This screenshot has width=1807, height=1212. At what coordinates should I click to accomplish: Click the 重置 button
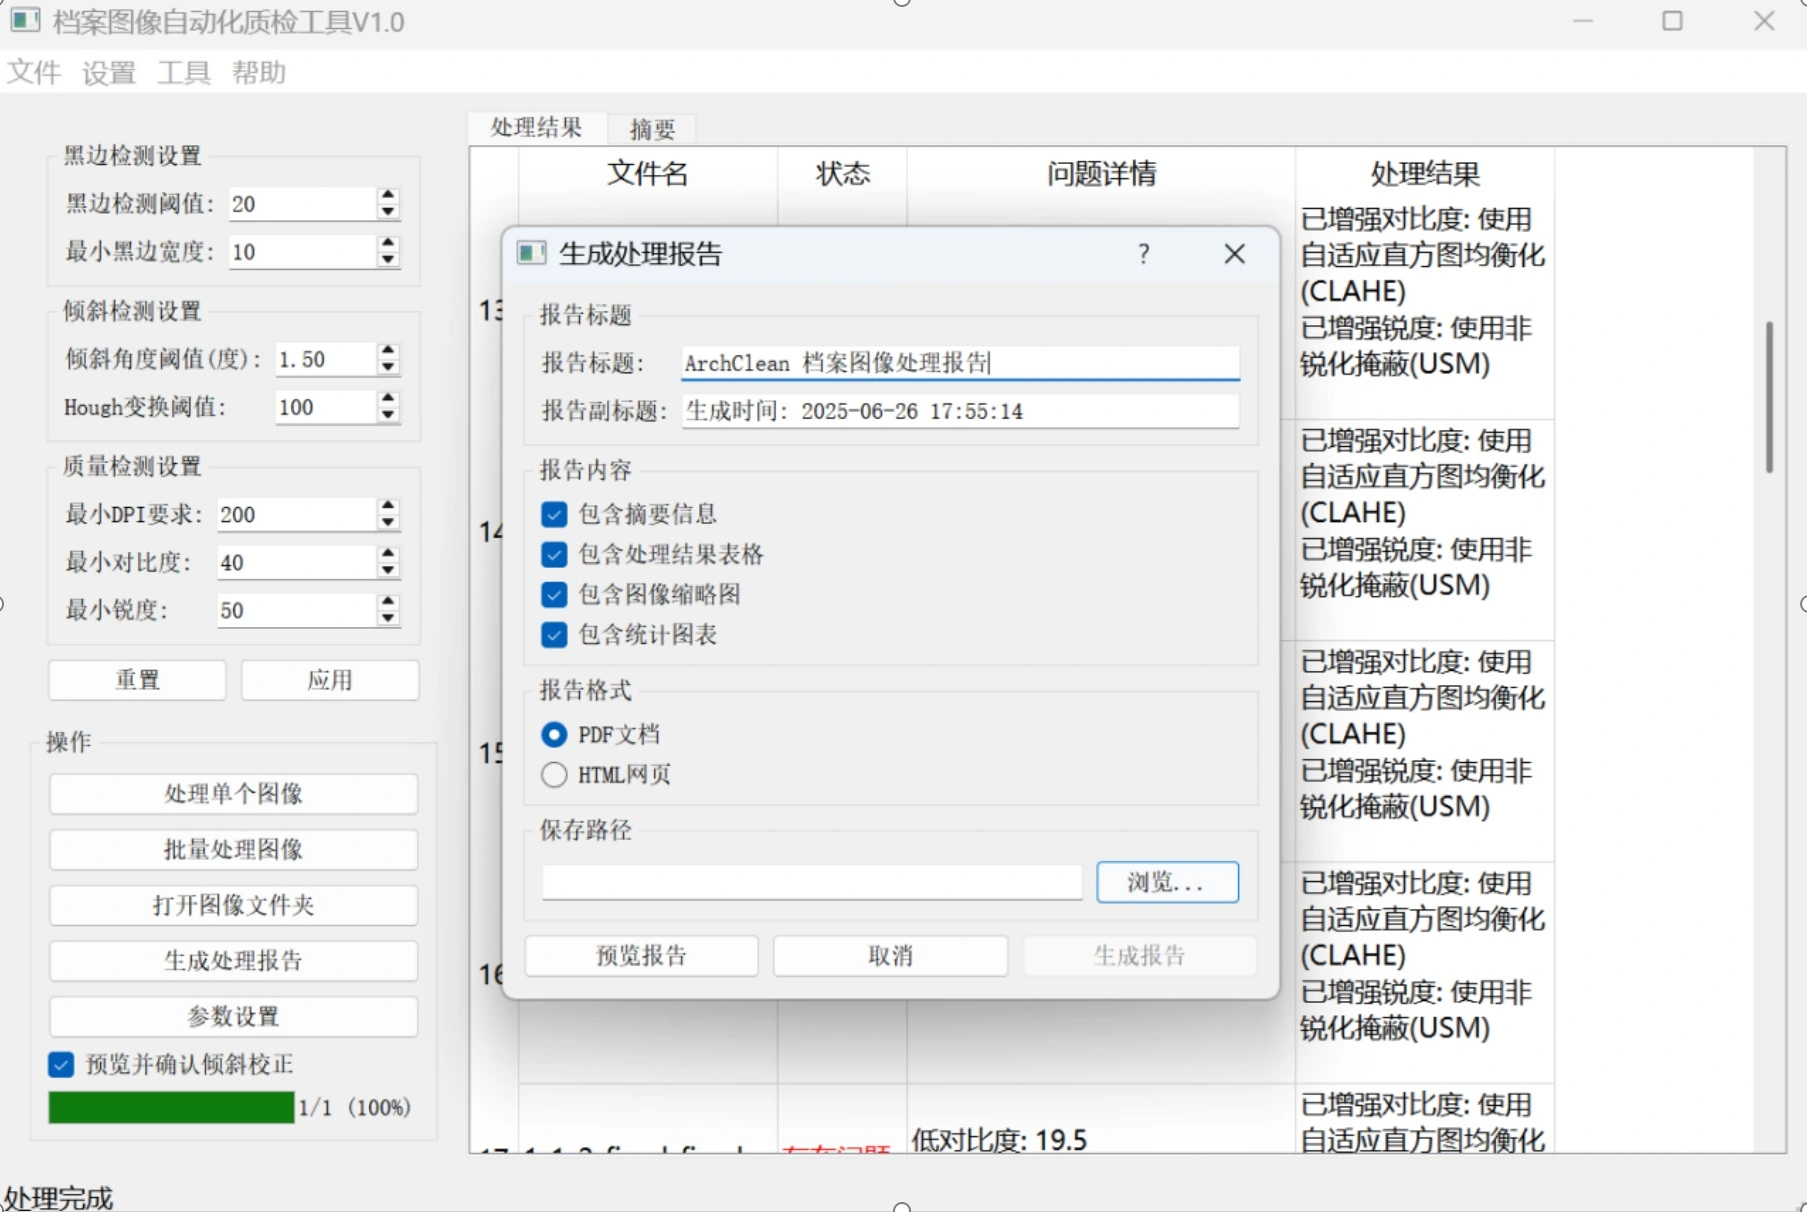[136, 679]
